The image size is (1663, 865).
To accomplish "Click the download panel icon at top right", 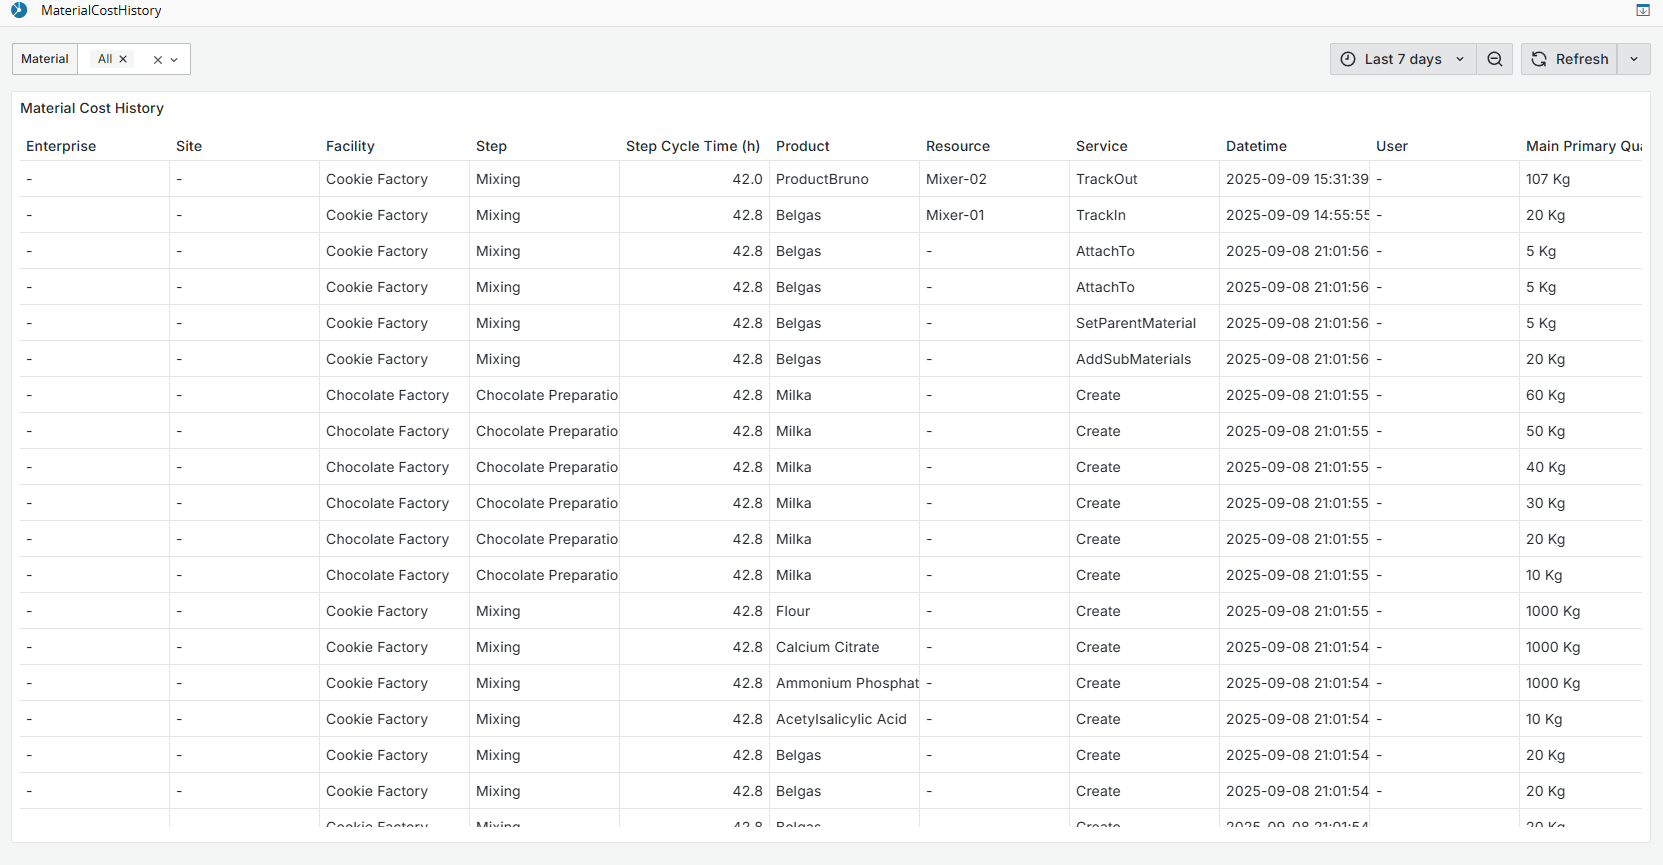I will (x=1642, y=10).
